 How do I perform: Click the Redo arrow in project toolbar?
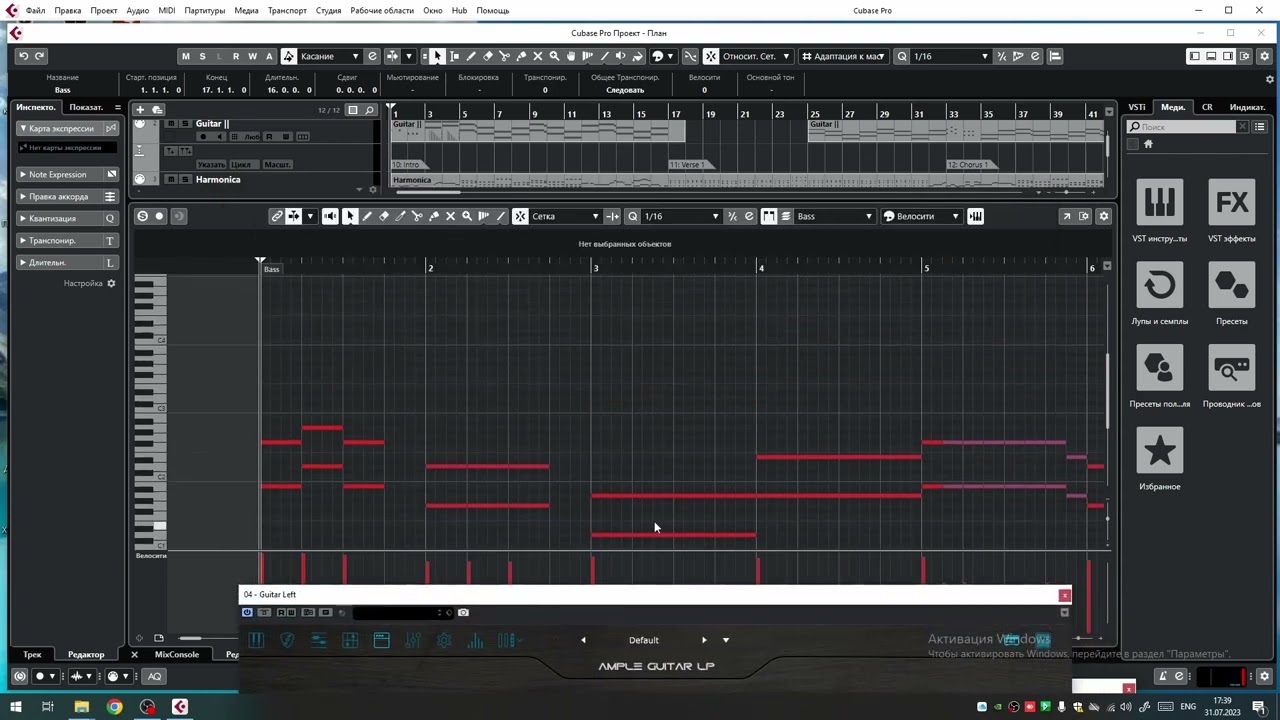click(39, 56)
